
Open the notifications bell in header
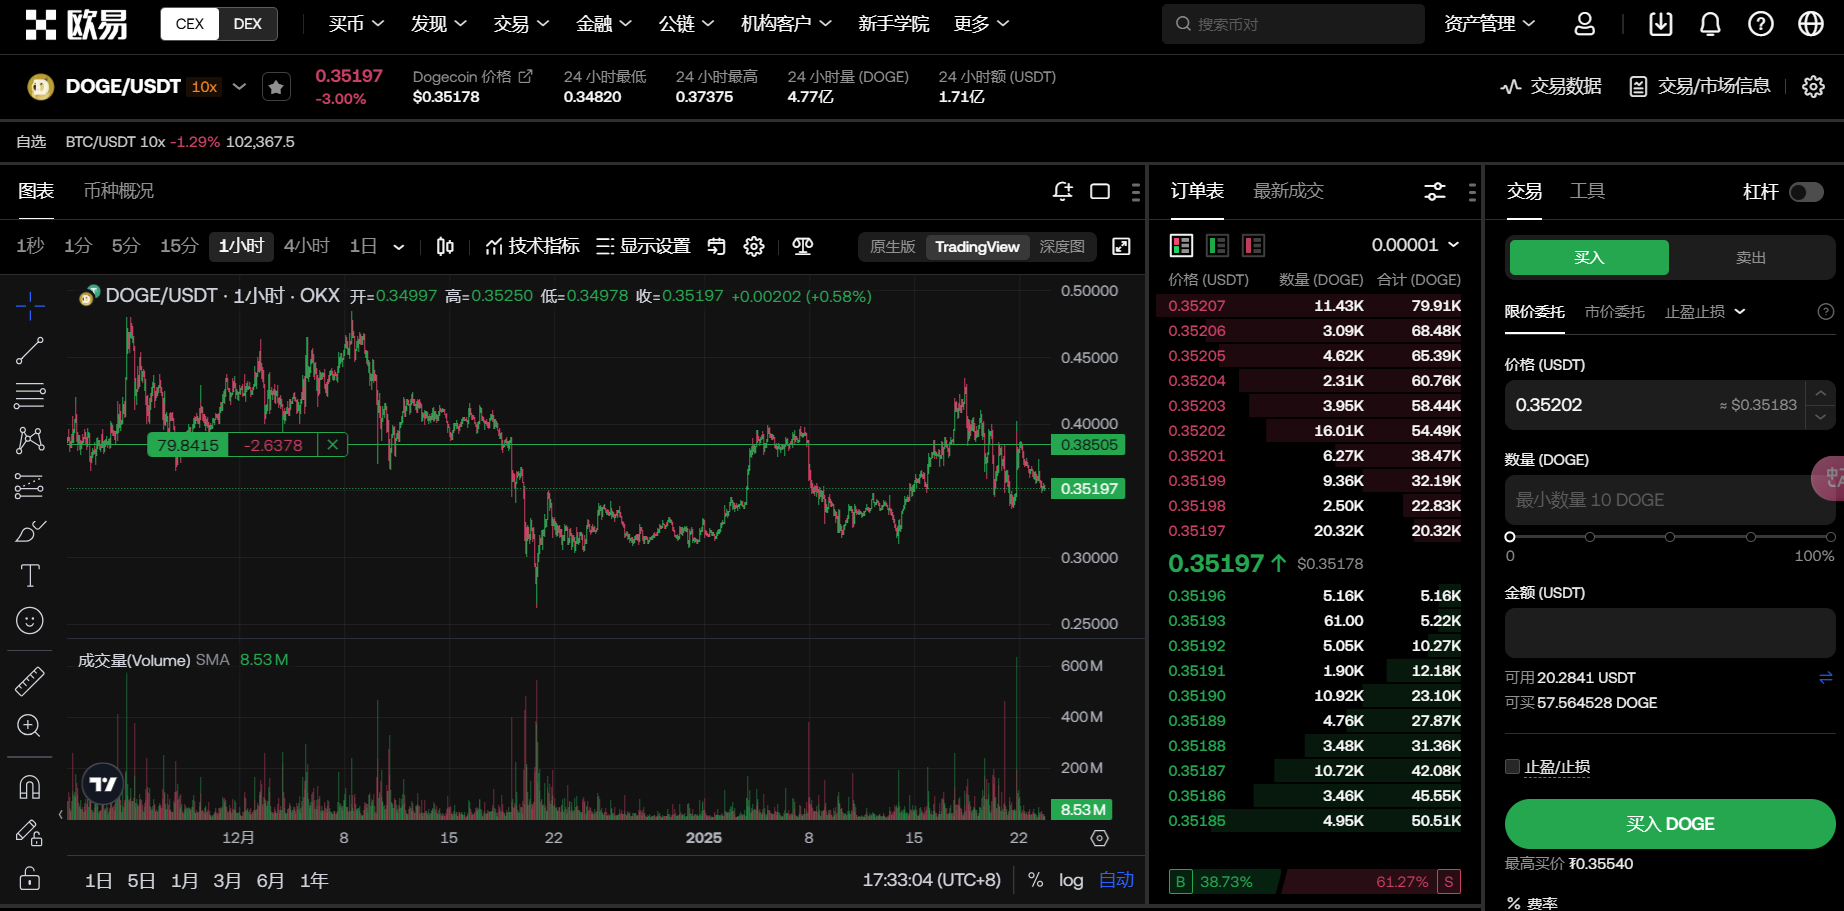[x=1710, y=24]
